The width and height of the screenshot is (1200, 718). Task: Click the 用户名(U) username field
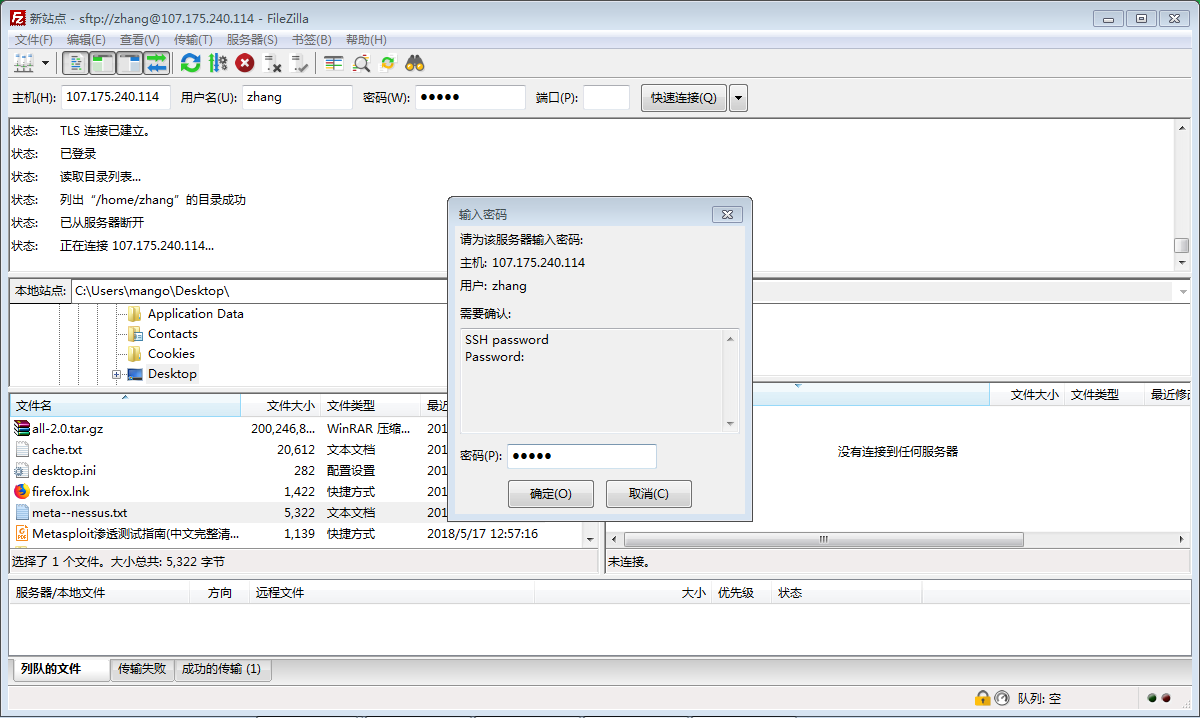pyautogui.click(x=298, y=97)
